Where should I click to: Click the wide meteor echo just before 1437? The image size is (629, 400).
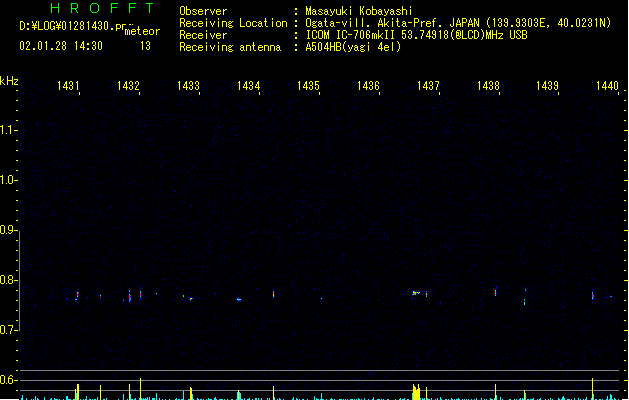click(416, 293)
